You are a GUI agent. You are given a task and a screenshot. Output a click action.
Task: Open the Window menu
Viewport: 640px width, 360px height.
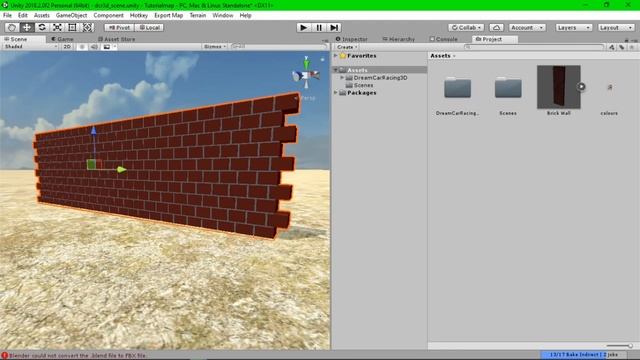pos(222,15)
